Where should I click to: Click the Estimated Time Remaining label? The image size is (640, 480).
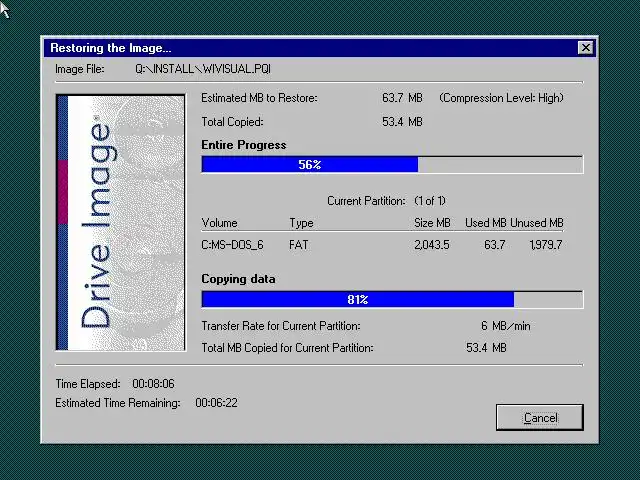[x=118, y=403]
